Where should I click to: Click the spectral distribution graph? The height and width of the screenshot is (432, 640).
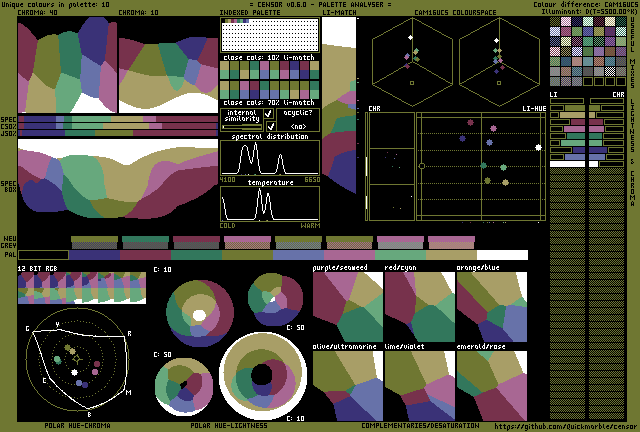[x=270, y=158]
